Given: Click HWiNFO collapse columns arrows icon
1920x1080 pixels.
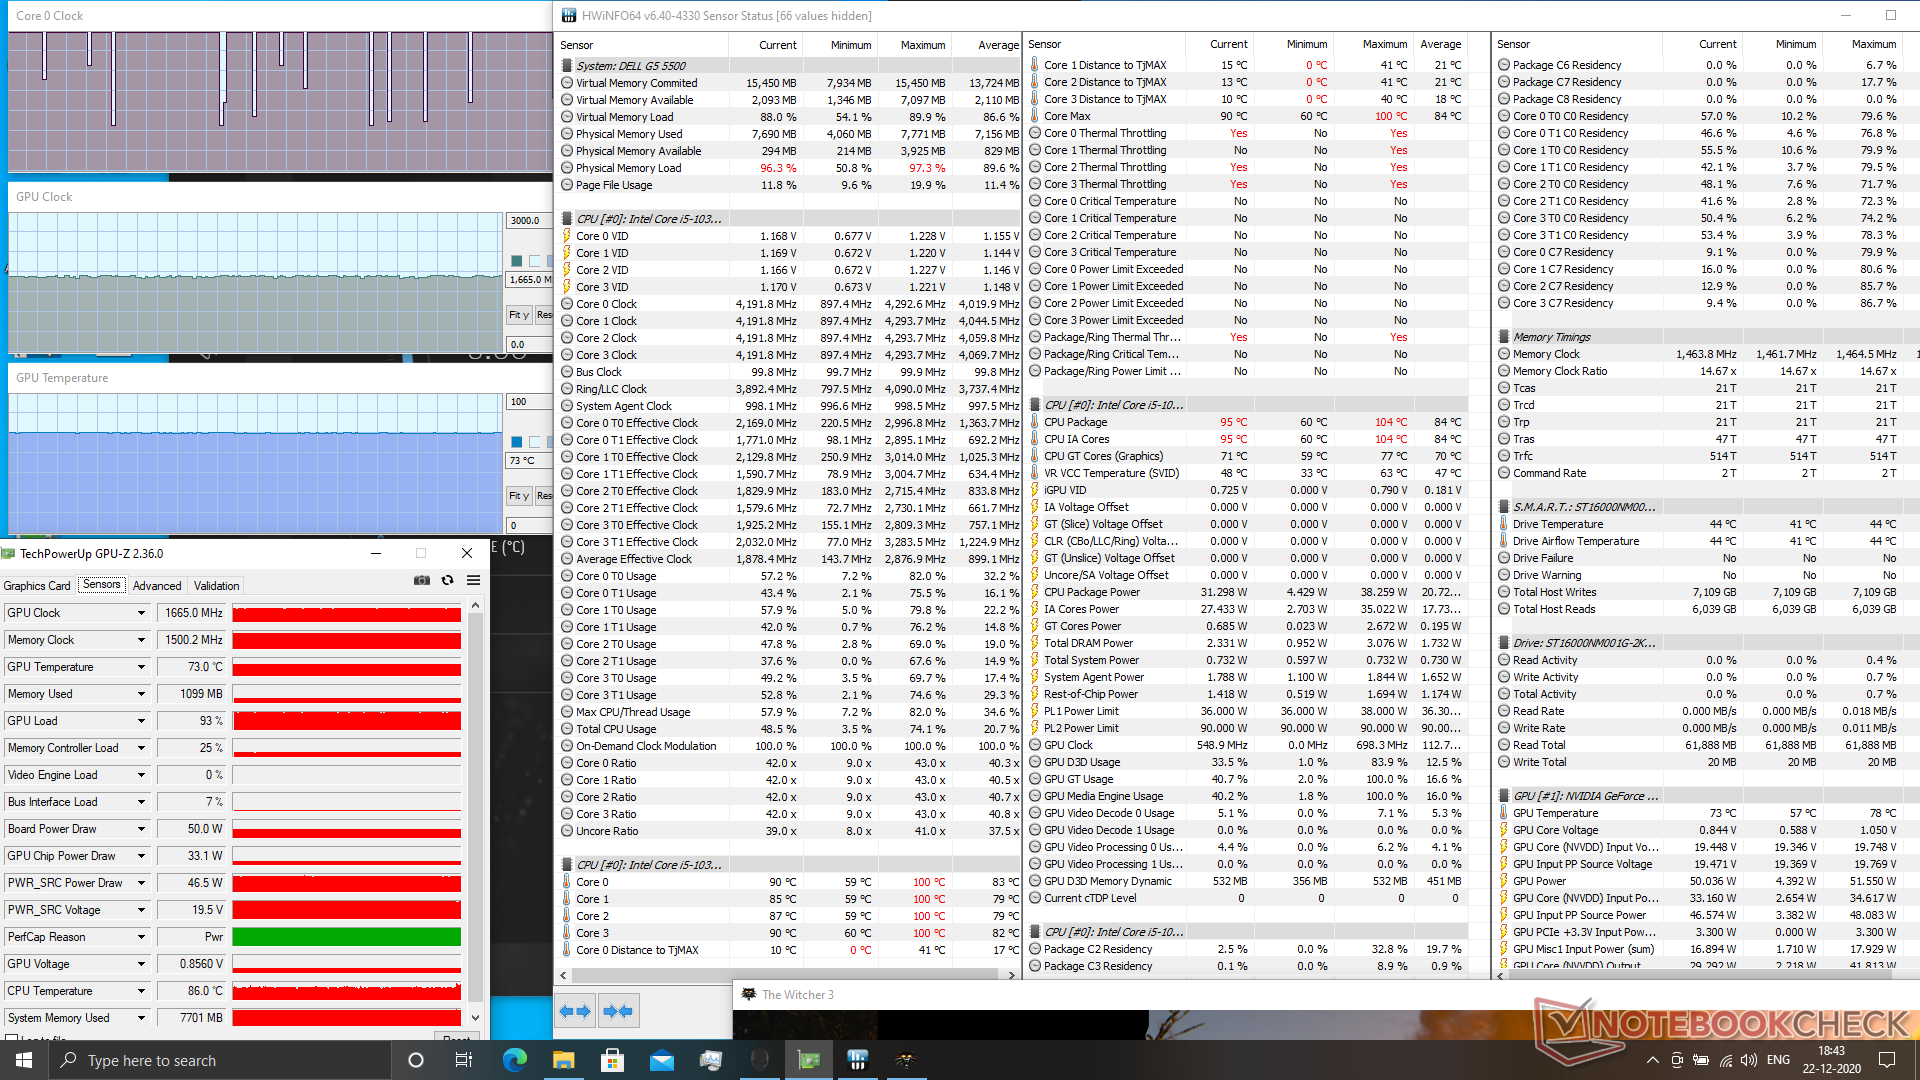Looking at the screenshot, I should [x=618, y=1011].
